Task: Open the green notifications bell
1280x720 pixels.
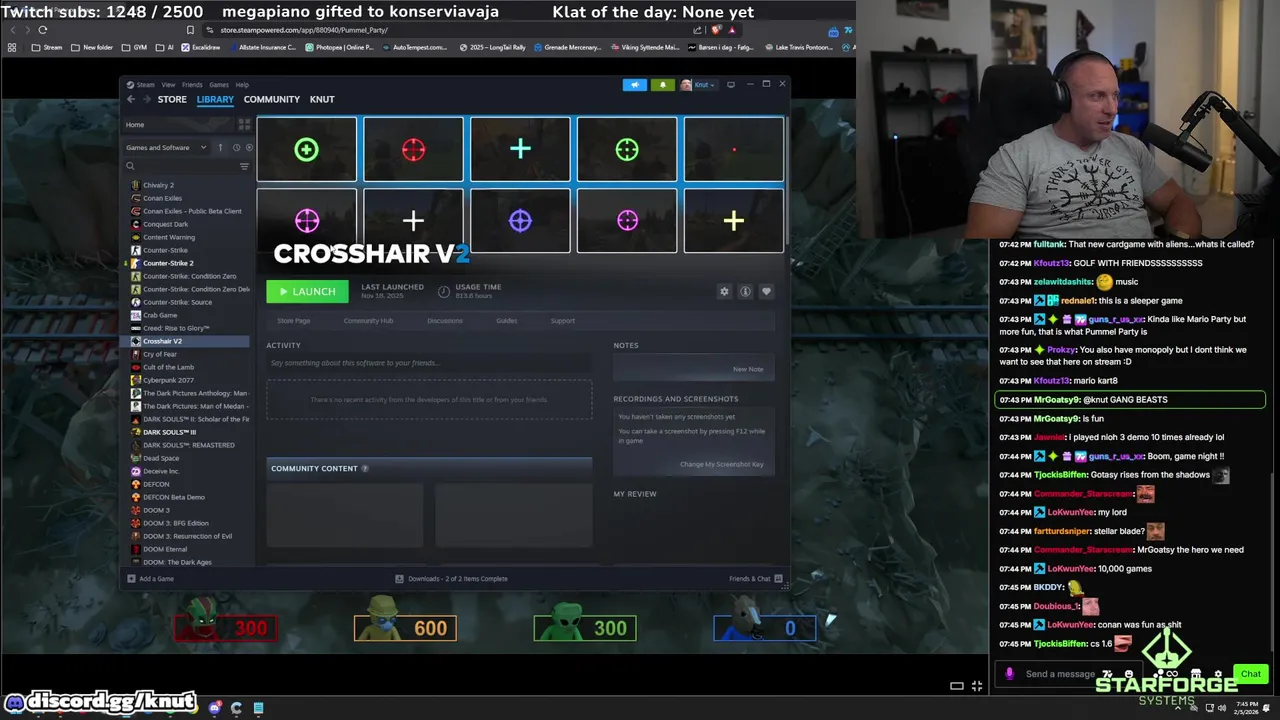Action: point(662,84)
